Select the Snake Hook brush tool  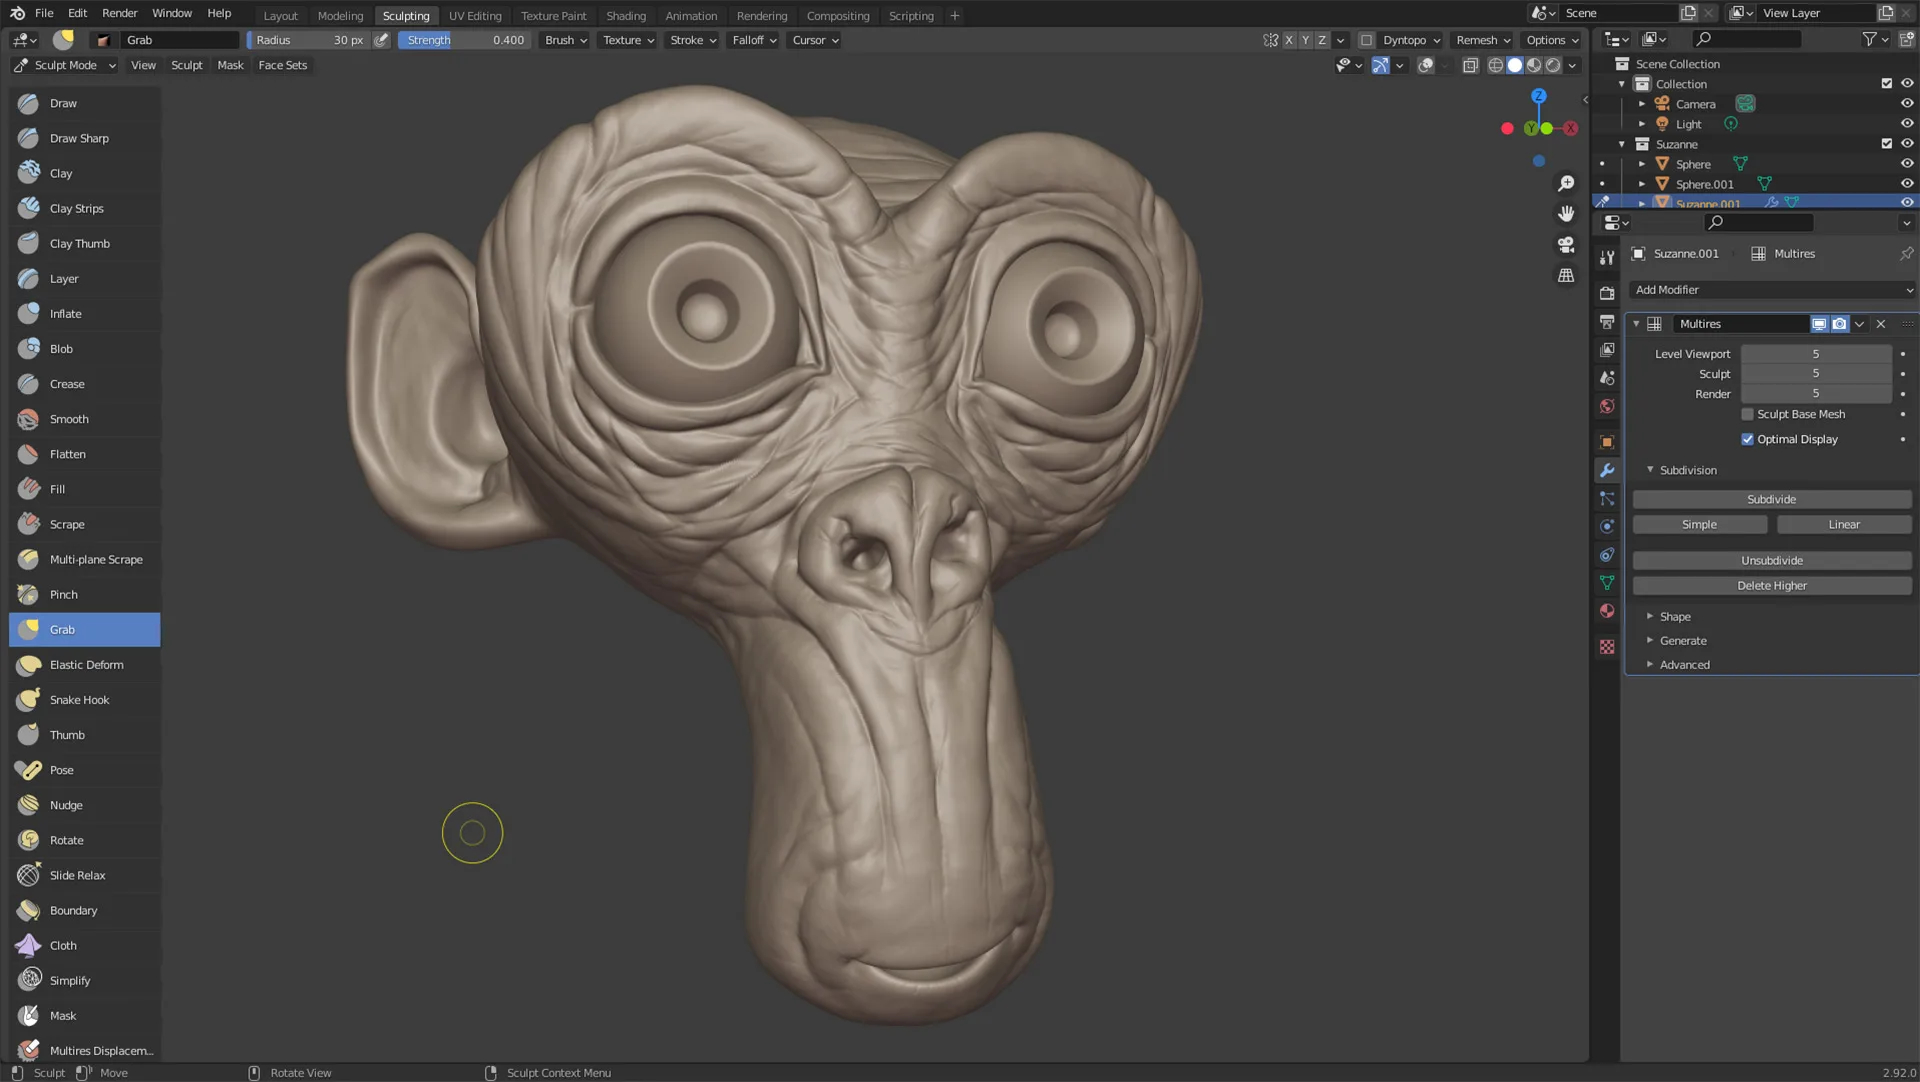point(79,700)
